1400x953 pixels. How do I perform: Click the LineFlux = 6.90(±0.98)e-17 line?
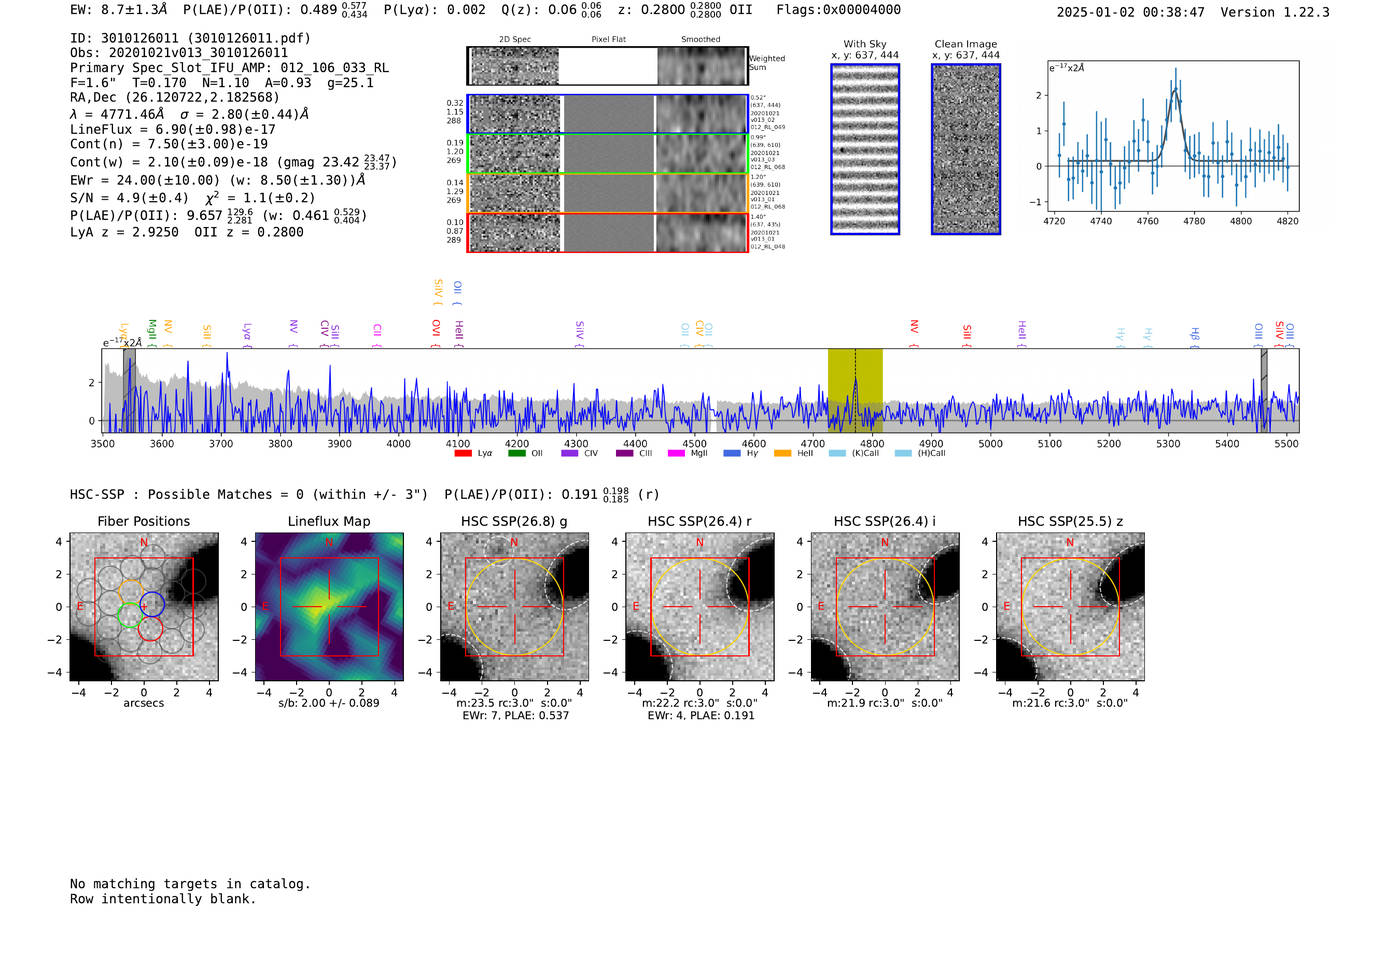click(173, 129)
